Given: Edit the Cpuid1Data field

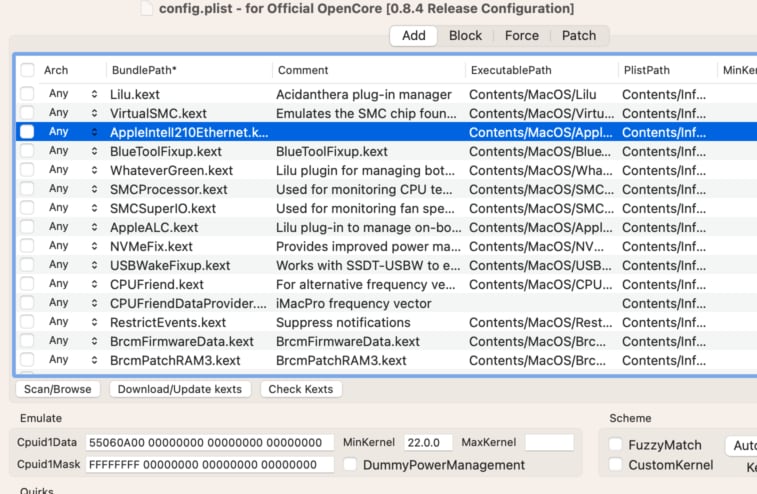Looking at the screenshot, I should click(210, 442).
